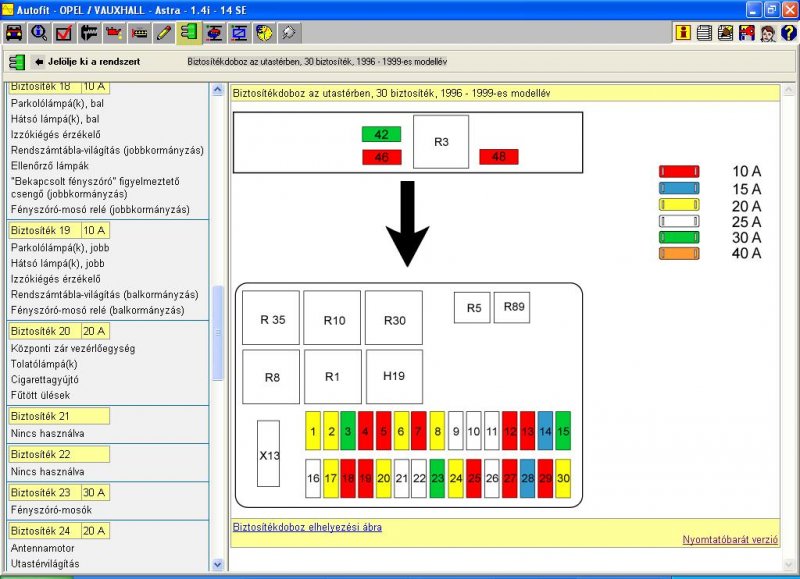800x579 pixels.
Task: Click Antennamotor entry
Action: [x=43, y=548]
